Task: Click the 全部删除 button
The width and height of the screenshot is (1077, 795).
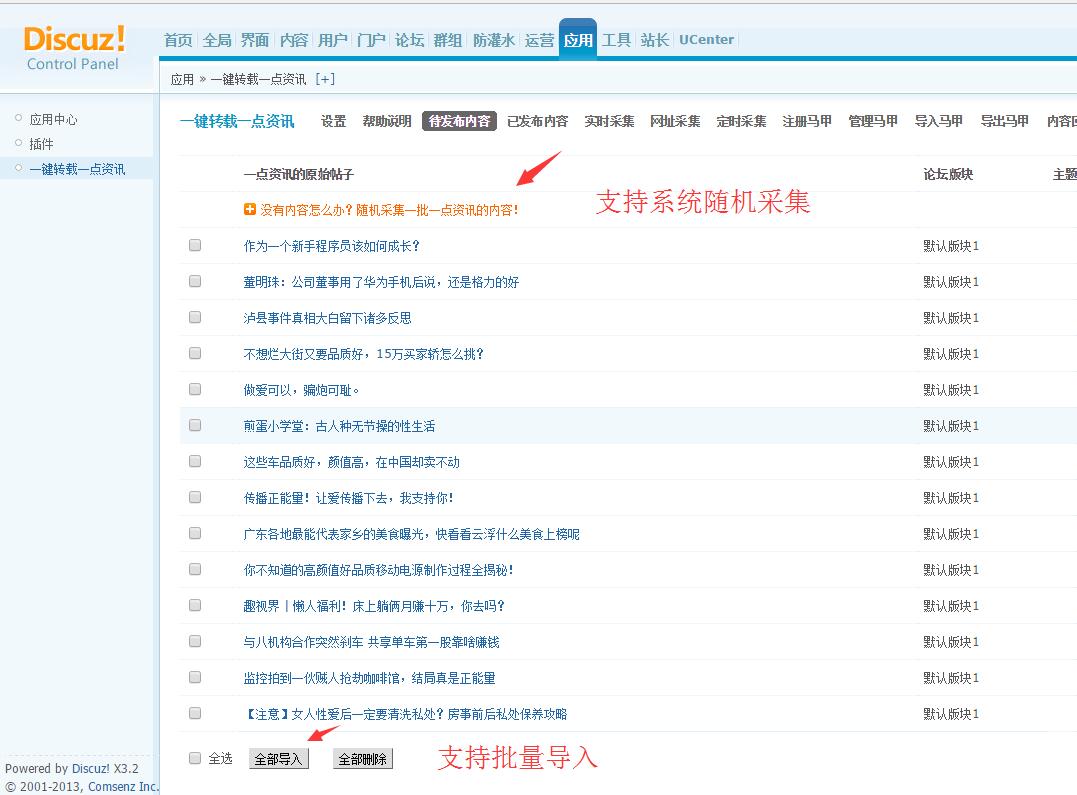Action: coord(363,759)
